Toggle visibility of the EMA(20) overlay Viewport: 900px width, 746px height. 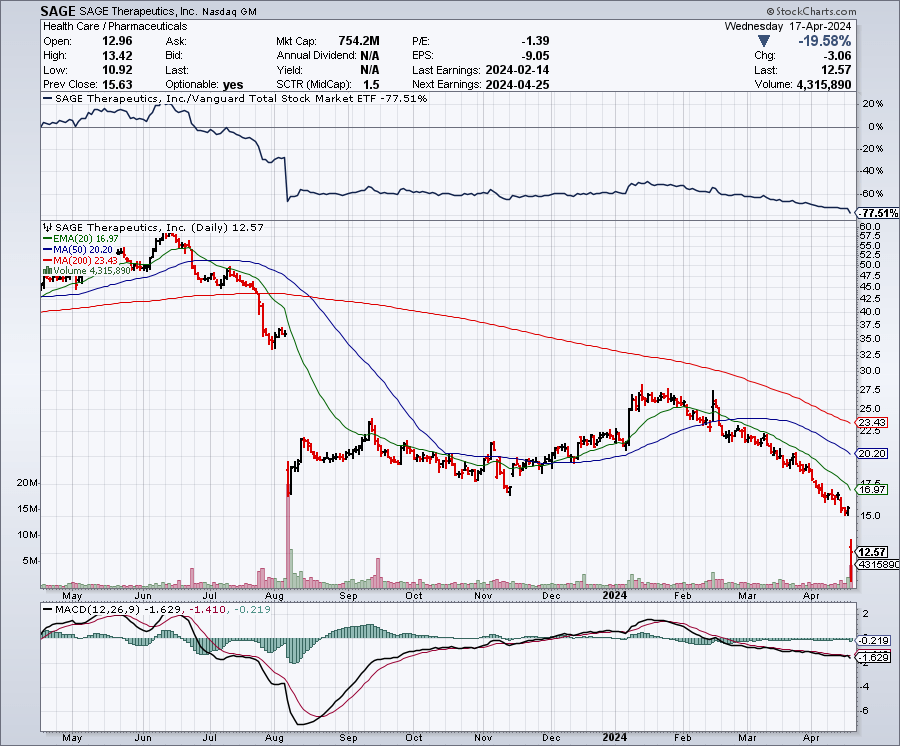point(84,239)
